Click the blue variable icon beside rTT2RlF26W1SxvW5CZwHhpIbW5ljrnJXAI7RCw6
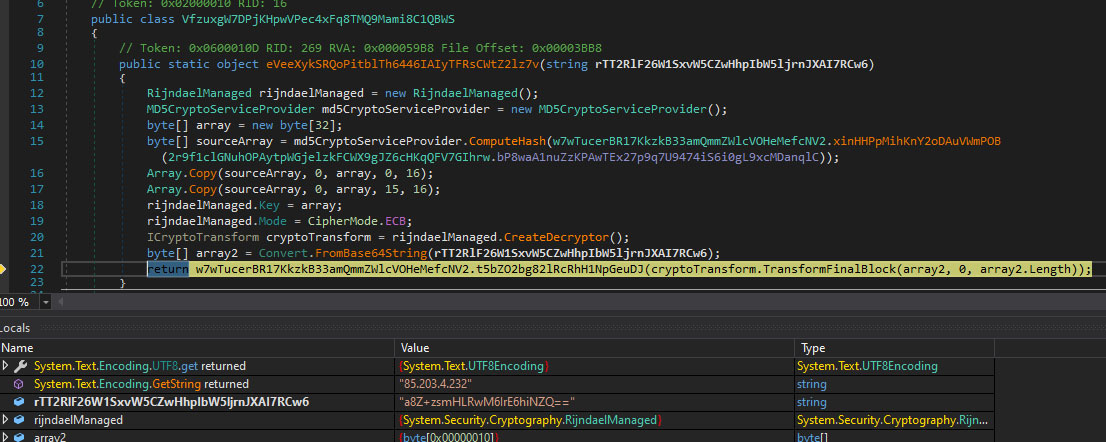The height and width of the screenshot is (442, 1106). point(21,402)
